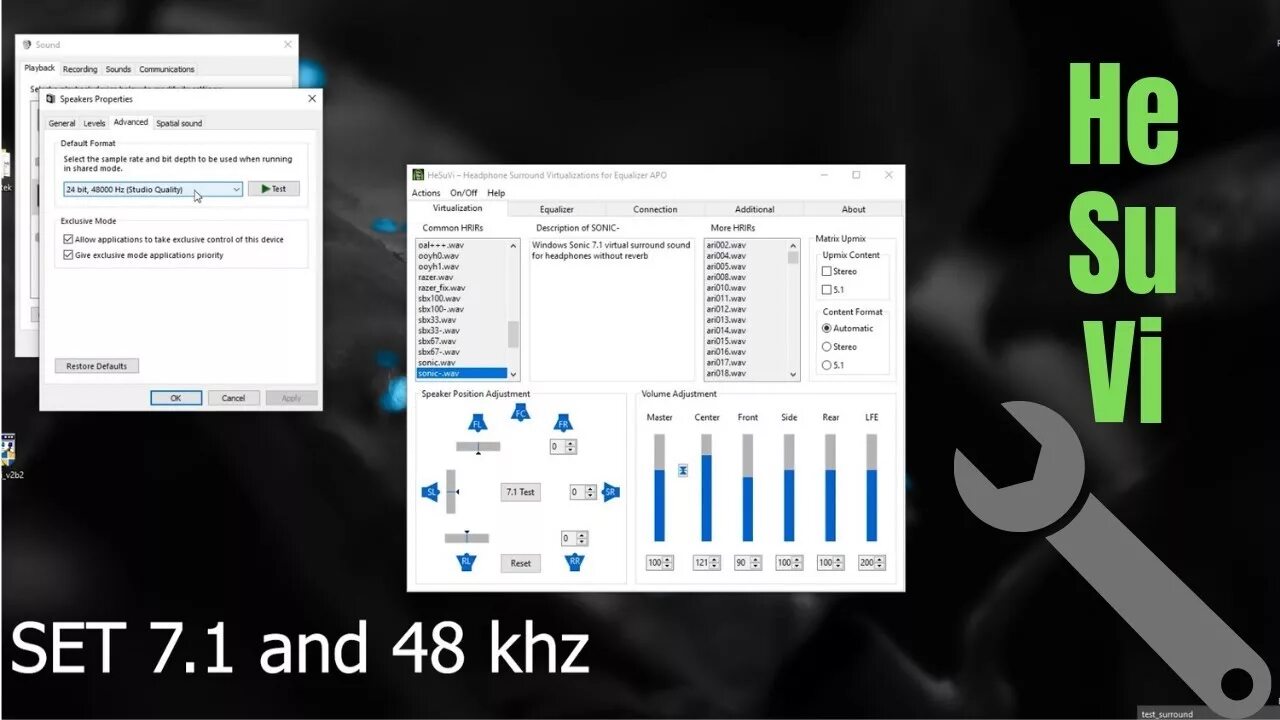Click the Center volume slider

point(706,488)
